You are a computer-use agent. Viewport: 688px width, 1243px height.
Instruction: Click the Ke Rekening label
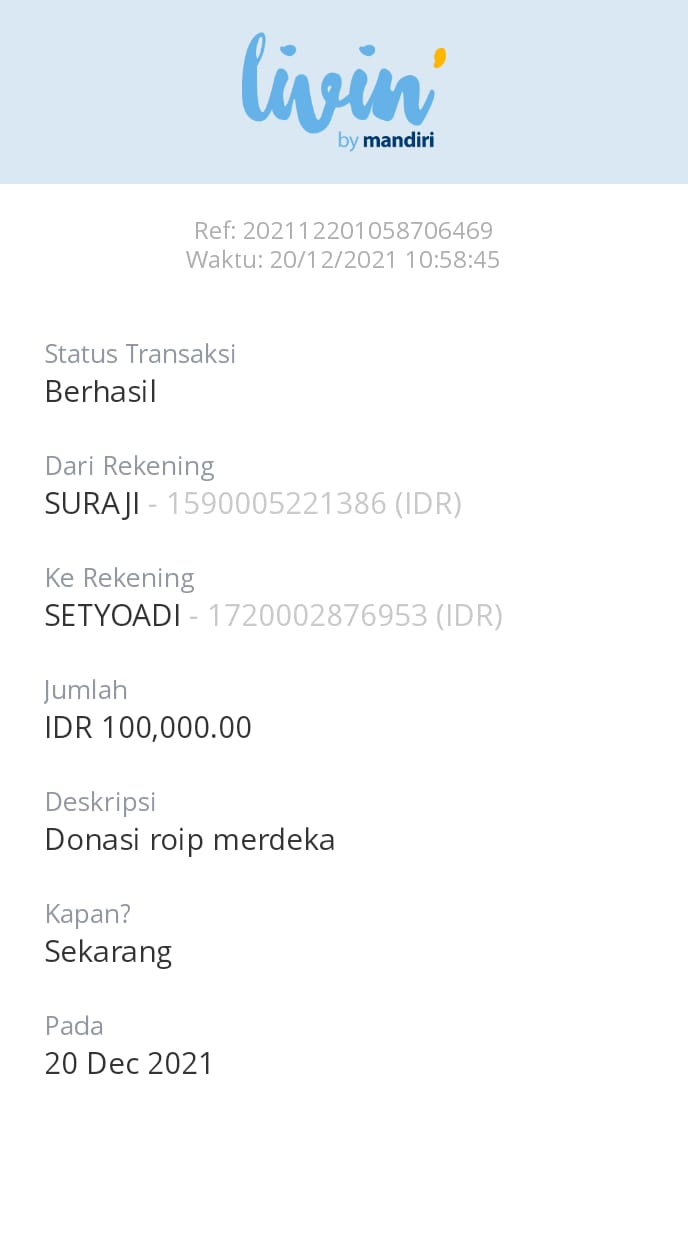coord(119,578)
